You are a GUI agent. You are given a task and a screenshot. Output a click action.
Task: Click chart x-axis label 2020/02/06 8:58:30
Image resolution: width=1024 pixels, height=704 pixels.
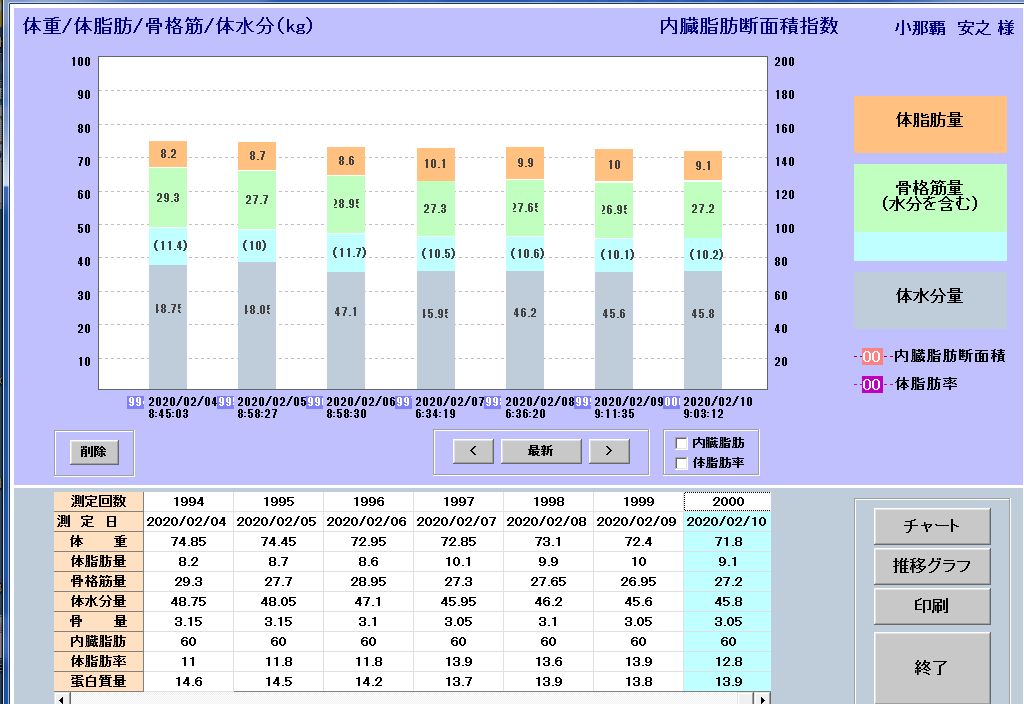360,408
